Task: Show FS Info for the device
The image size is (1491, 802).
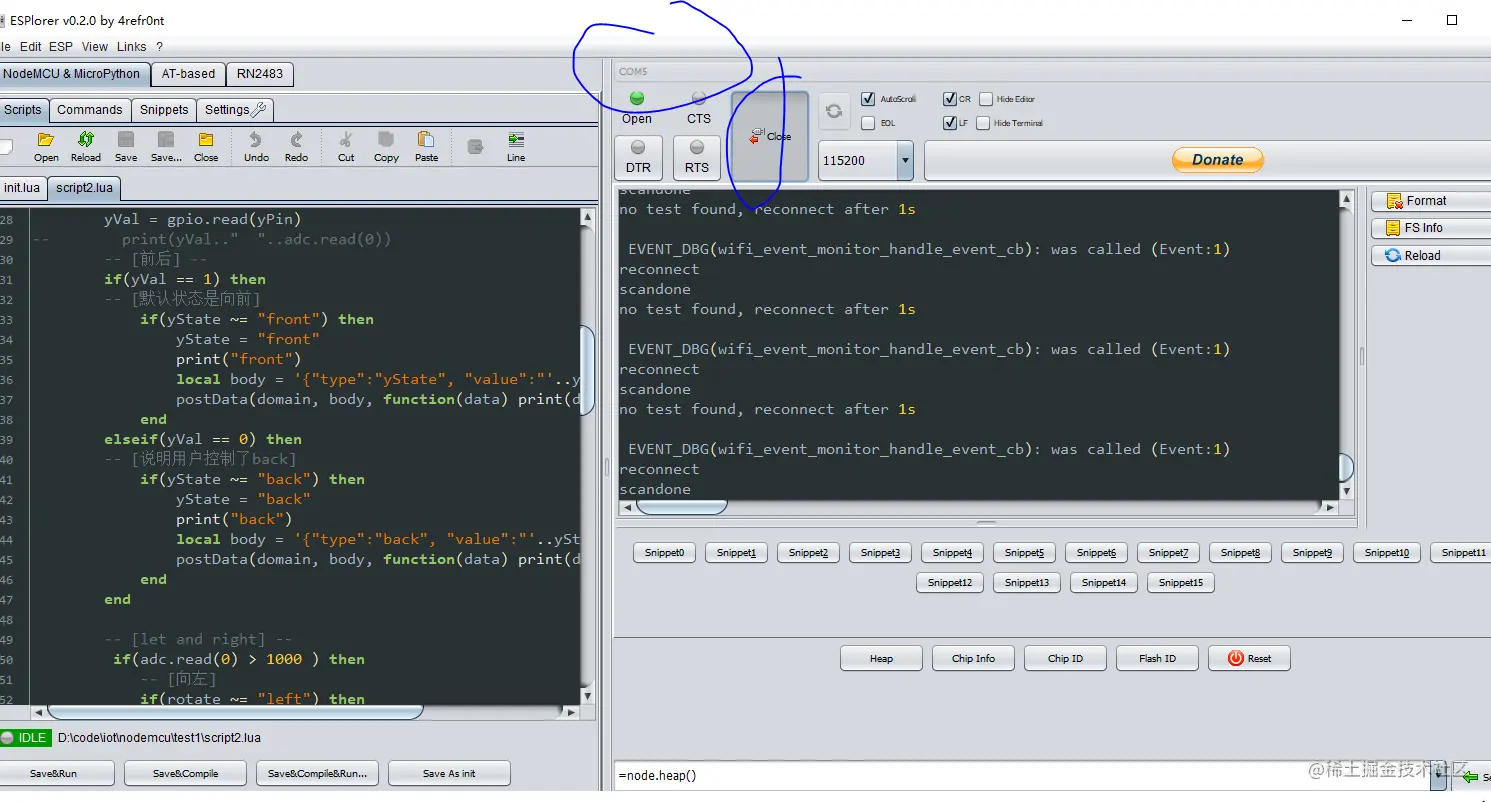Action: 1430,228
